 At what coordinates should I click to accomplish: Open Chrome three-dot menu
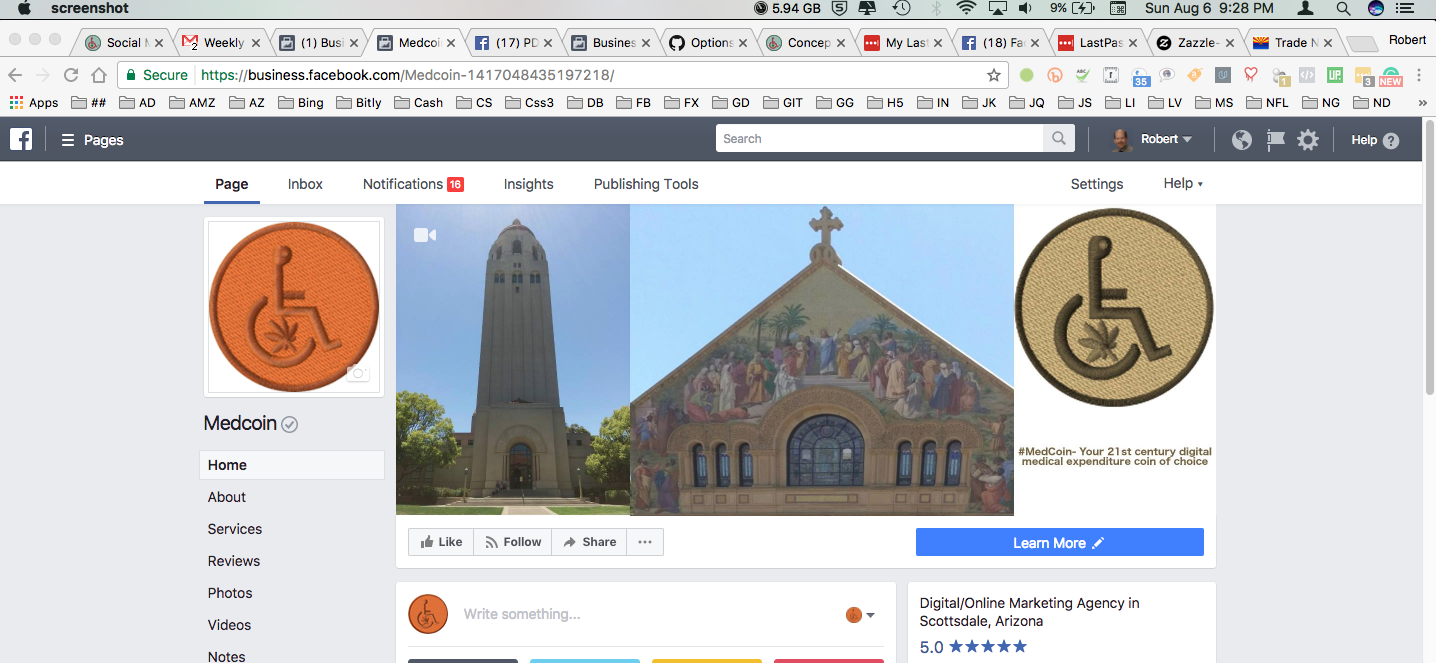point(1420,75)
